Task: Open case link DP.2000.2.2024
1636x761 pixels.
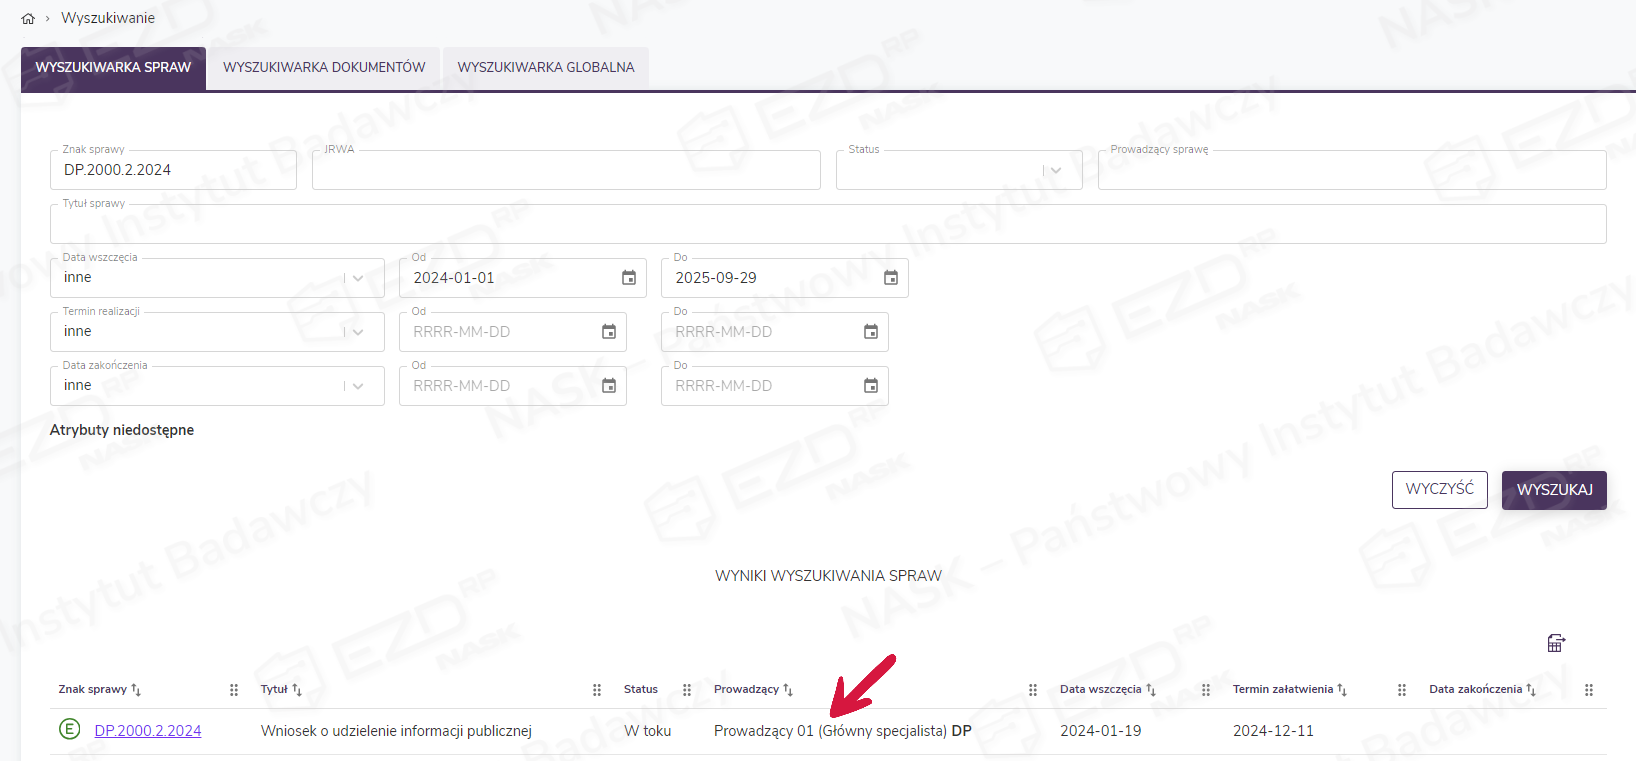Action: [148, 731]
